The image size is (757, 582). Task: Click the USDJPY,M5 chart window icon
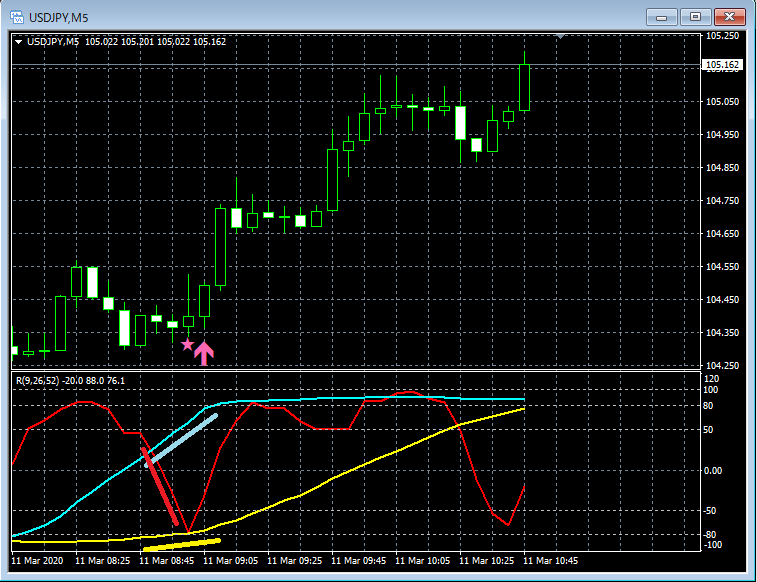pyautogui.click(x=17, y=18)
